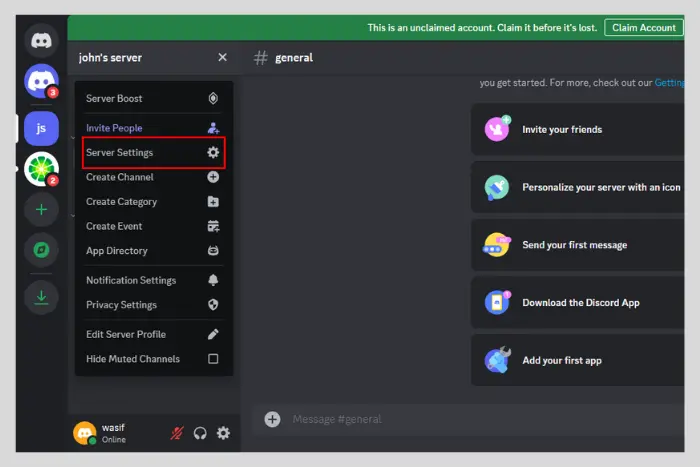Open Notification Settings menu item
The height and width of the screenshot is (467, 700).
(154, 280)
